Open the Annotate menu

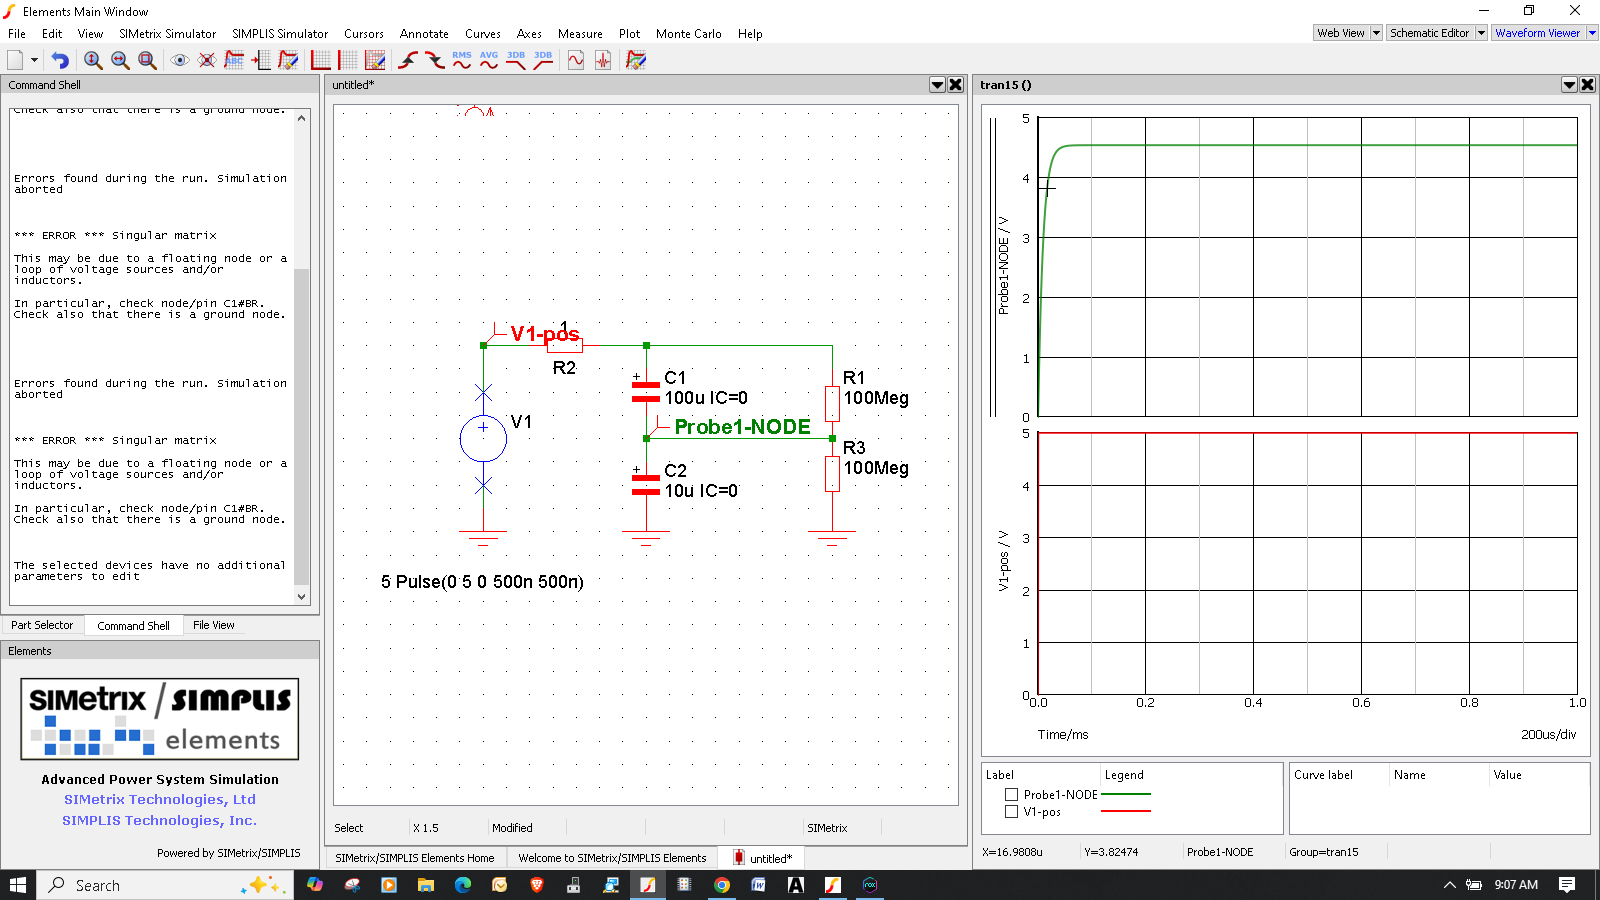coord(424,34)
